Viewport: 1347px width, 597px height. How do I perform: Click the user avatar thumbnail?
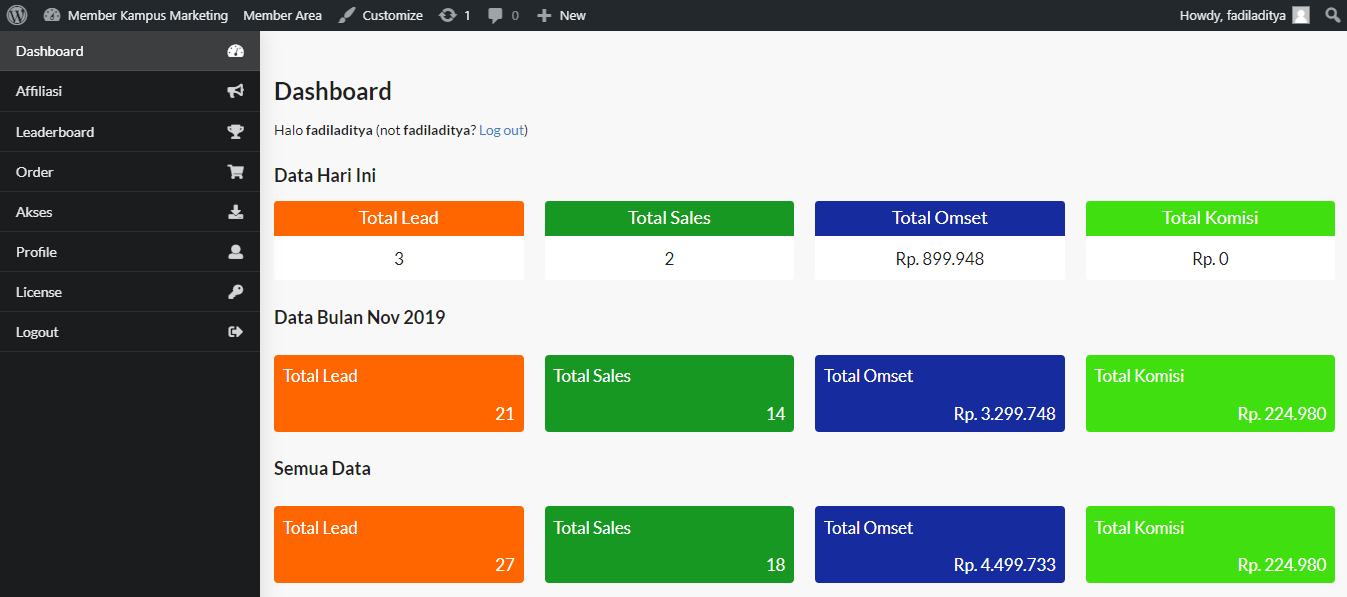pos(1300,15)
